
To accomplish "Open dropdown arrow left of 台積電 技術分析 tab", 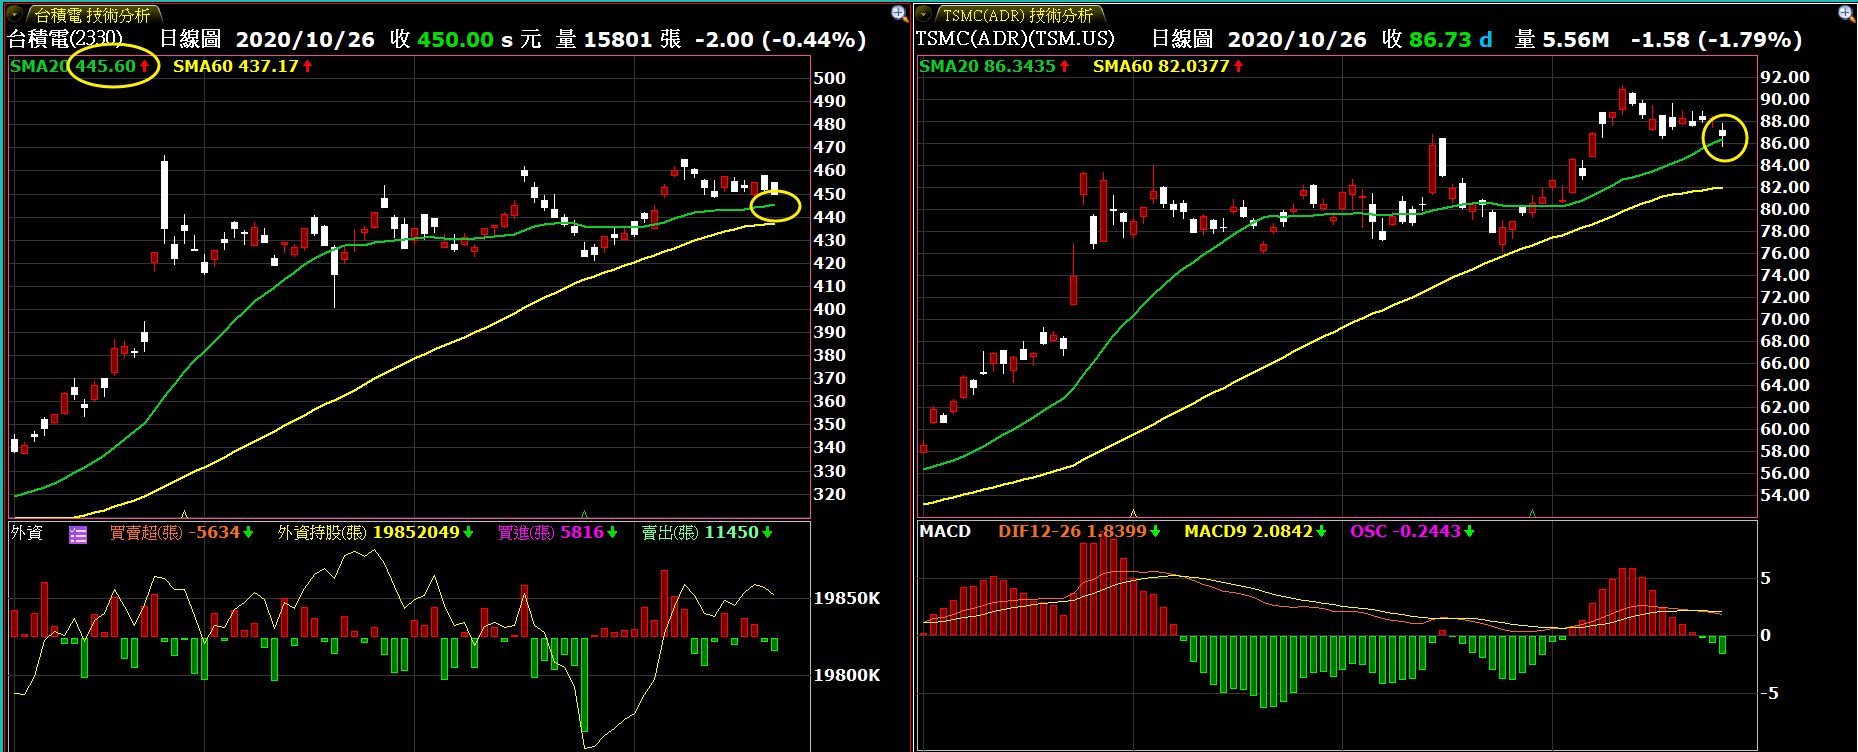I will point(15,14).
